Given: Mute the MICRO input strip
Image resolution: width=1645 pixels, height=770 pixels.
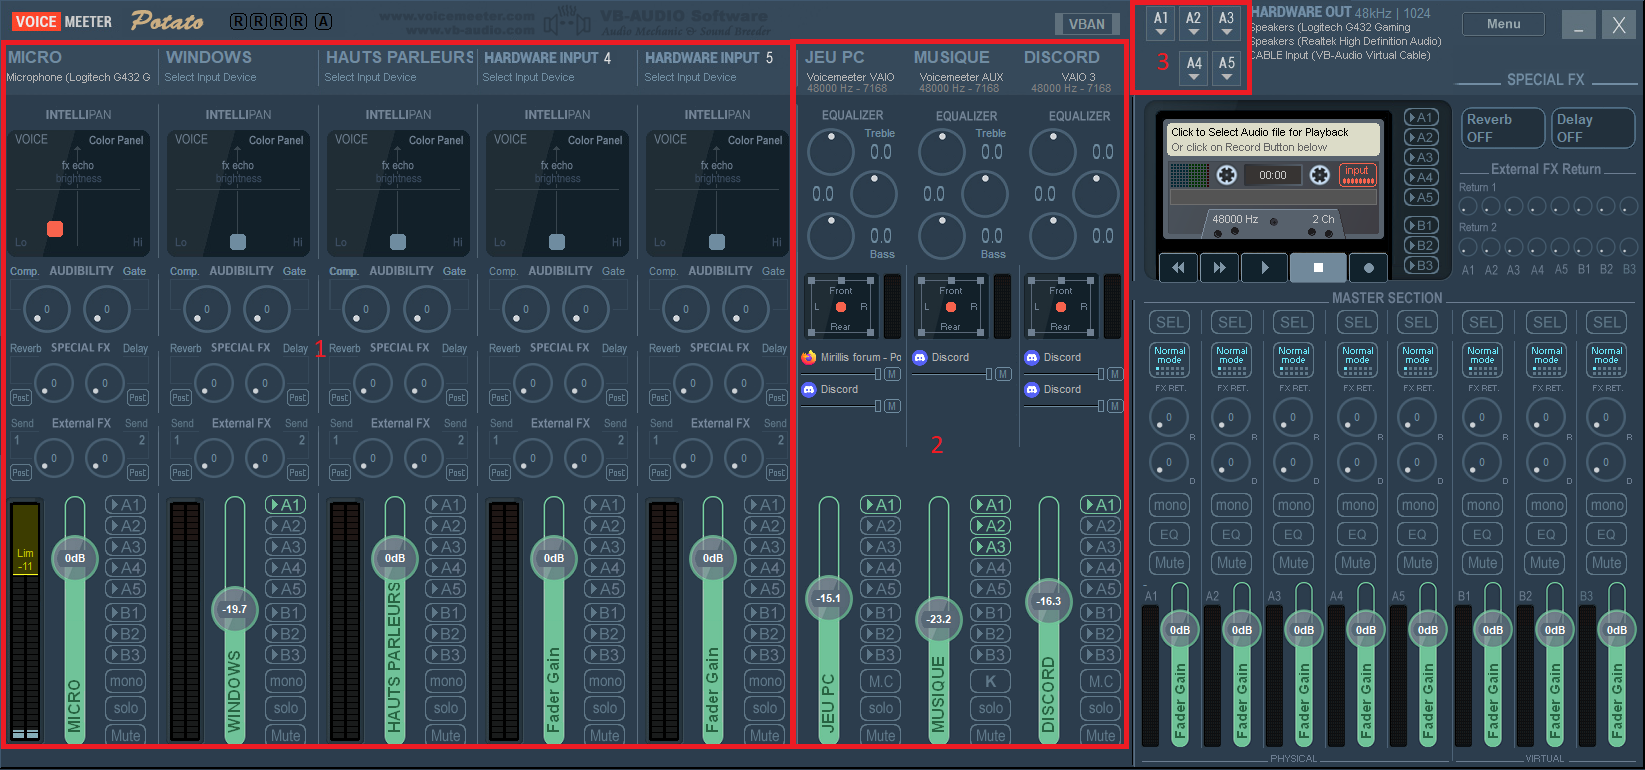Looking at the screenshot, I should (x=126, y=735).
